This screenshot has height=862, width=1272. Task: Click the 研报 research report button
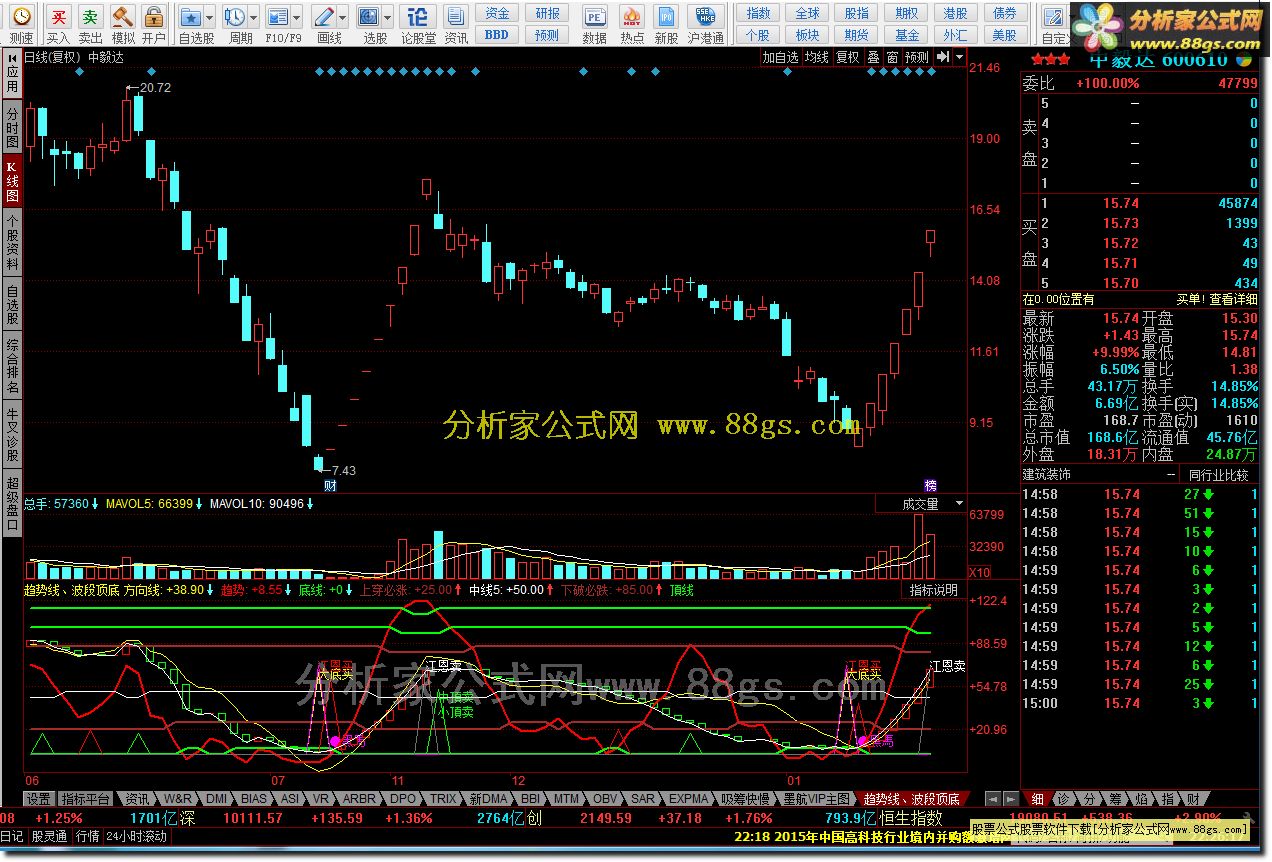pos(547,14)
